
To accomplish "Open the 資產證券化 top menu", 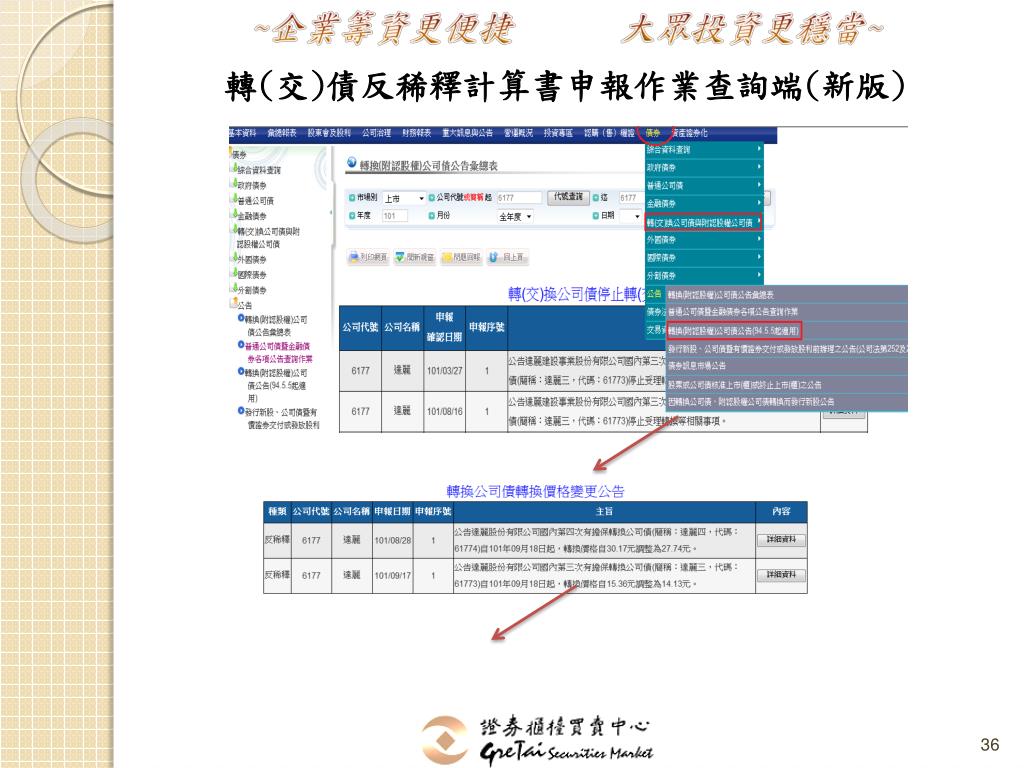I will tap(690, 133).
